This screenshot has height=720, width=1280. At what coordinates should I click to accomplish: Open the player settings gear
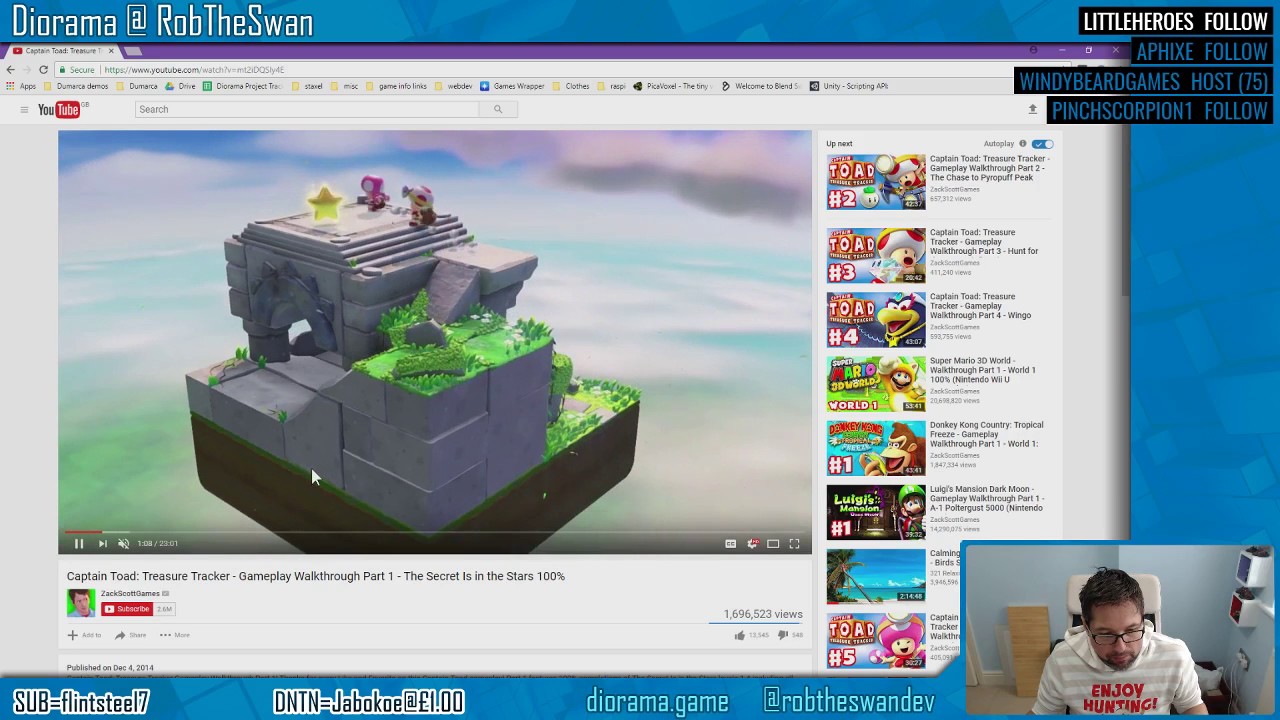[752, 544]
